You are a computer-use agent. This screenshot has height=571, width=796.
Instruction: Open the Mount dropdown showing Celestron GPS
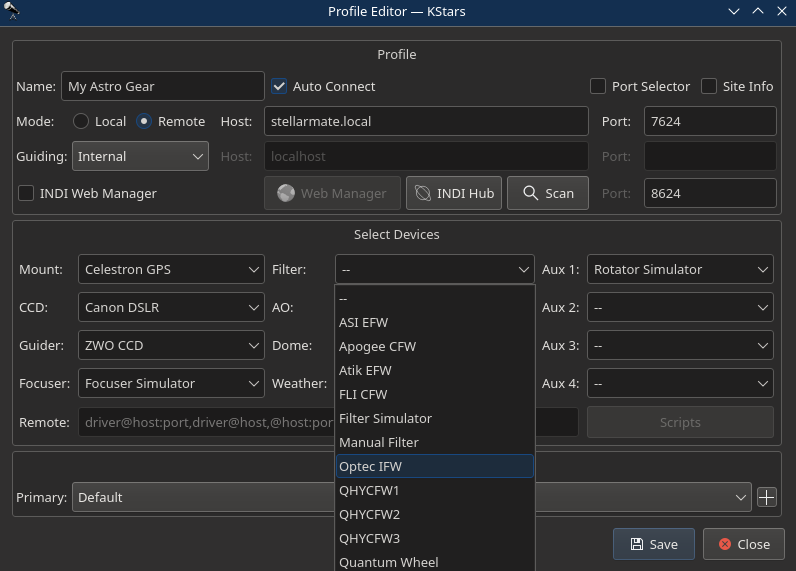[171, 270]
